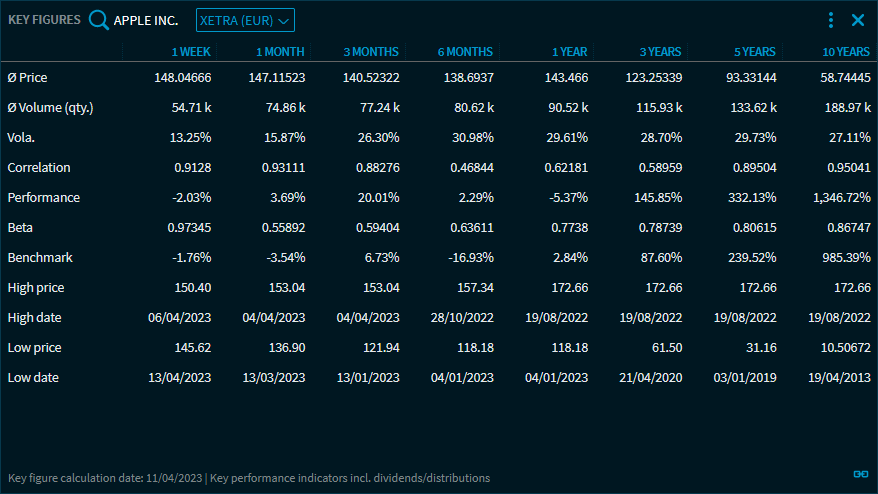The width and height of the screenshot is (878, 494).
Task: Select the 1 WEEK column header
Action: [x=189, y=51]
